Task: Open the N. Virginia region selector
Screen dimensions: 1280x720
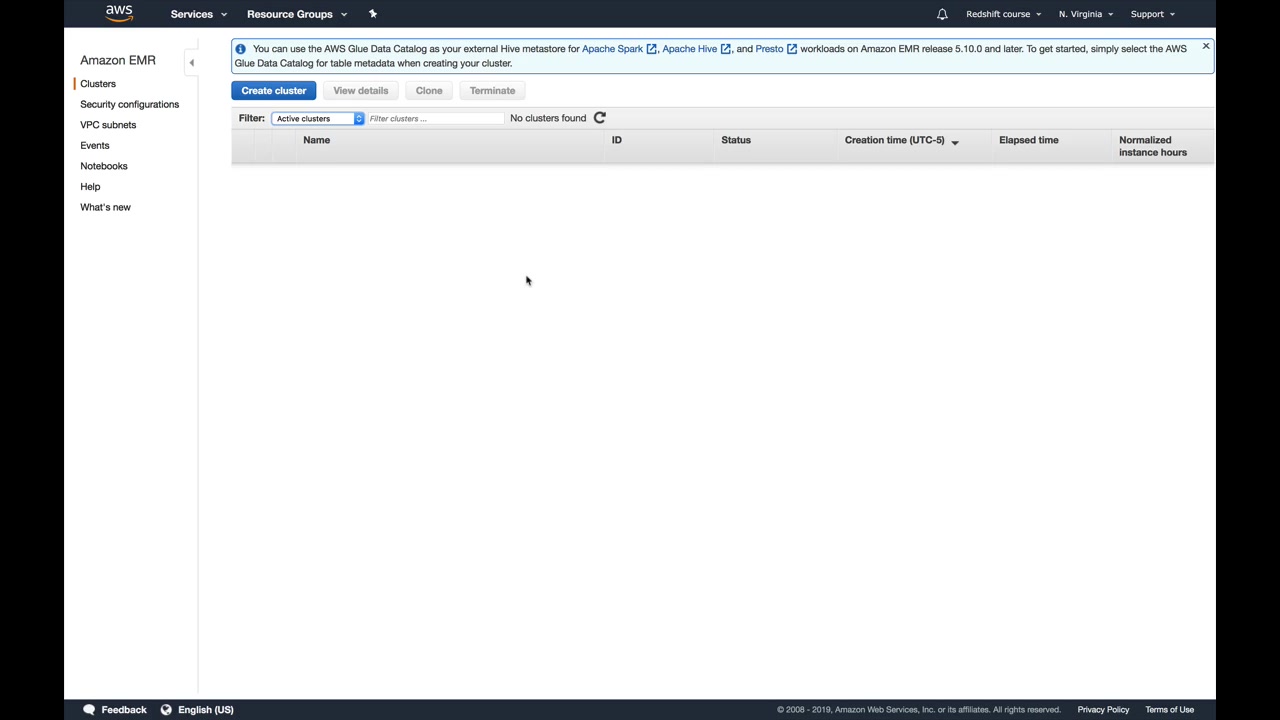Action: 1086,14
